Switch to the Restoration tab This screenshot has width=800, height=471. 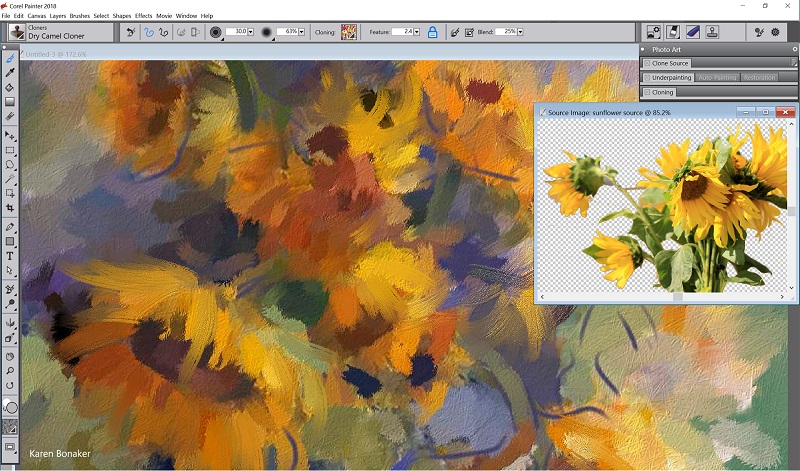pos(760,77)
